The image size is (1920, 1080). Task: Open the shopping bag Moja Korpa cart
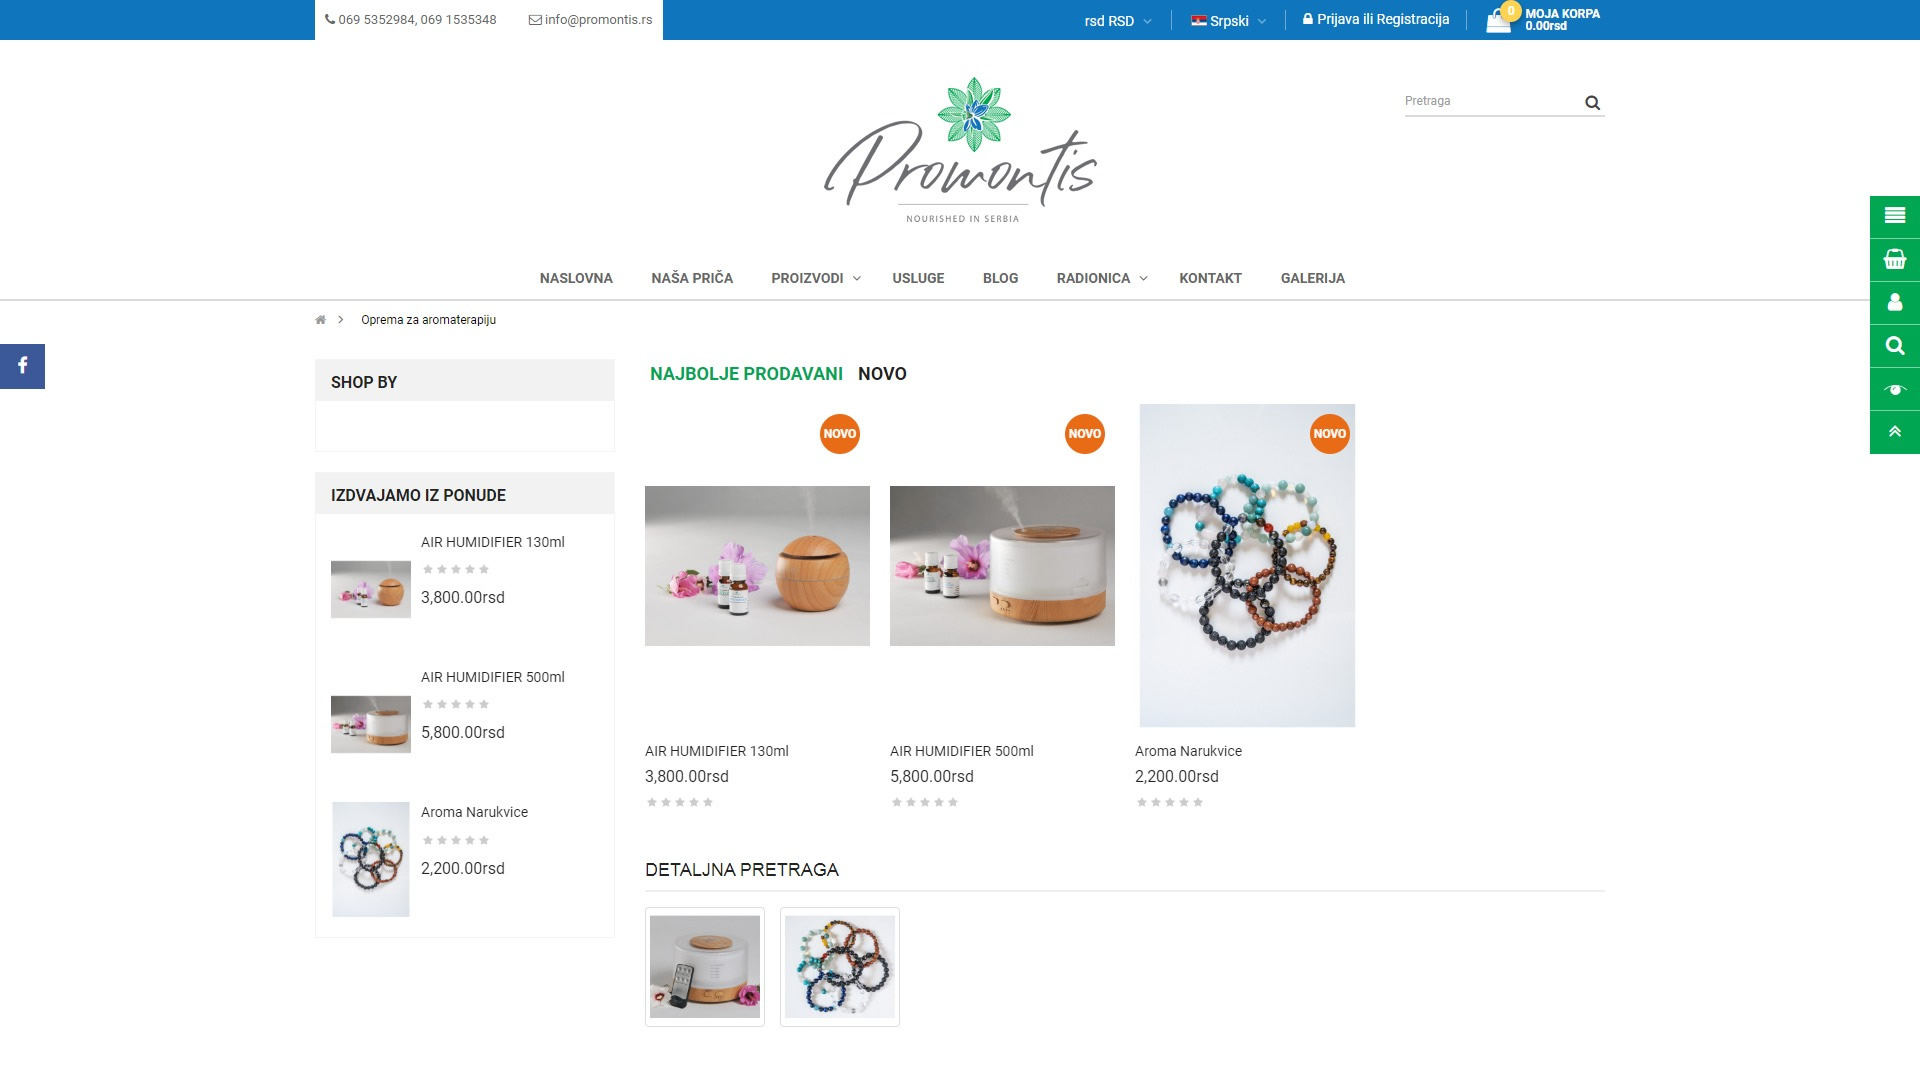(1543, 19)
